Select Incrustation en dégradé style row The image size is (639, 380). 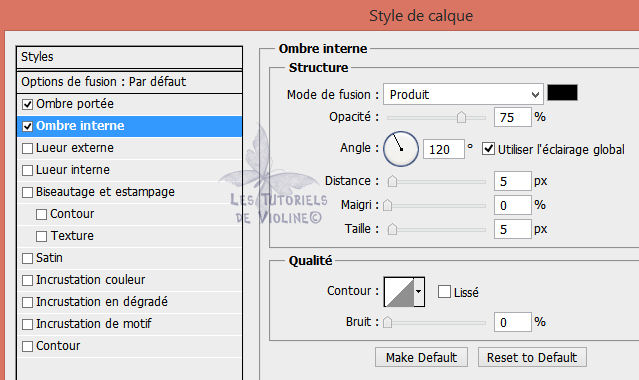tap(130, 302)
